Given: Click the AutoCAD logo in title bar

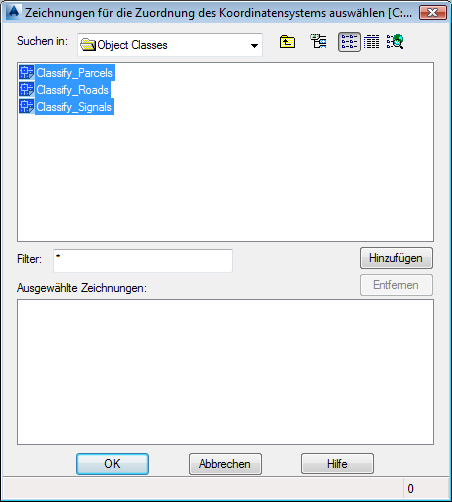Looking at the screenshot, I should point(14,12).
